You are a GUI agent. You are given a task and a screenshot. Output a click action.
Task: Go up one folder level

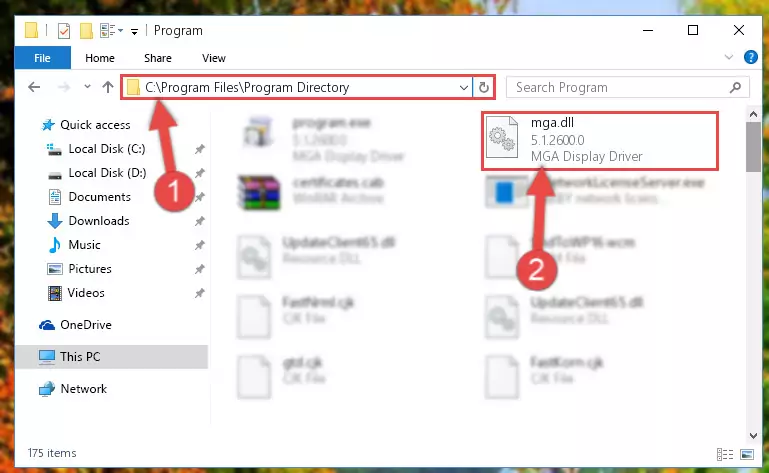(x=108, y=87)
